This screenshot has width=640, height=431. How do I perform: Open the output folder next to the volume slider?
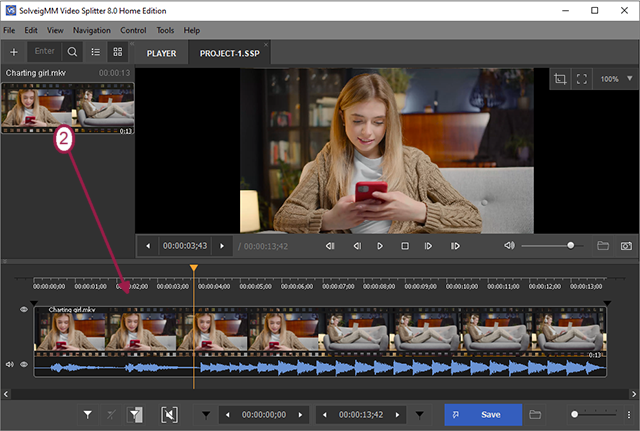tap(603, 245)
